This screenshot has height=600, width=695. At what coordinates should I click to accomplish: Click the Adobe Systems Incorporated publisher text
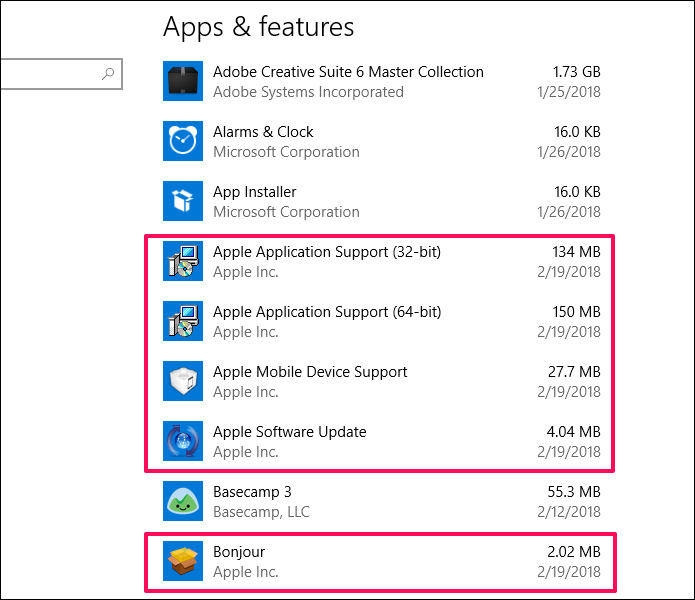(x=308, y=92)
